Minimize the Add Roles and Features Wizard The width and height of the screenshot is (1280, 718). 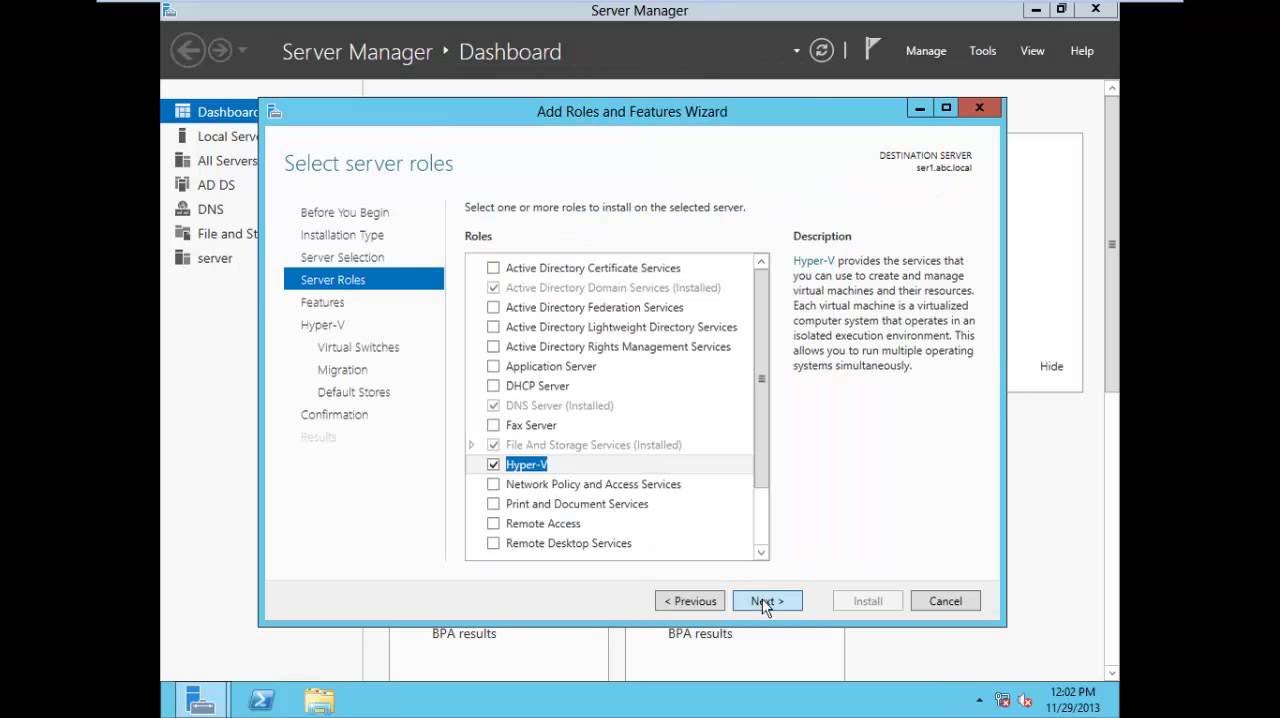coord(920,108)
